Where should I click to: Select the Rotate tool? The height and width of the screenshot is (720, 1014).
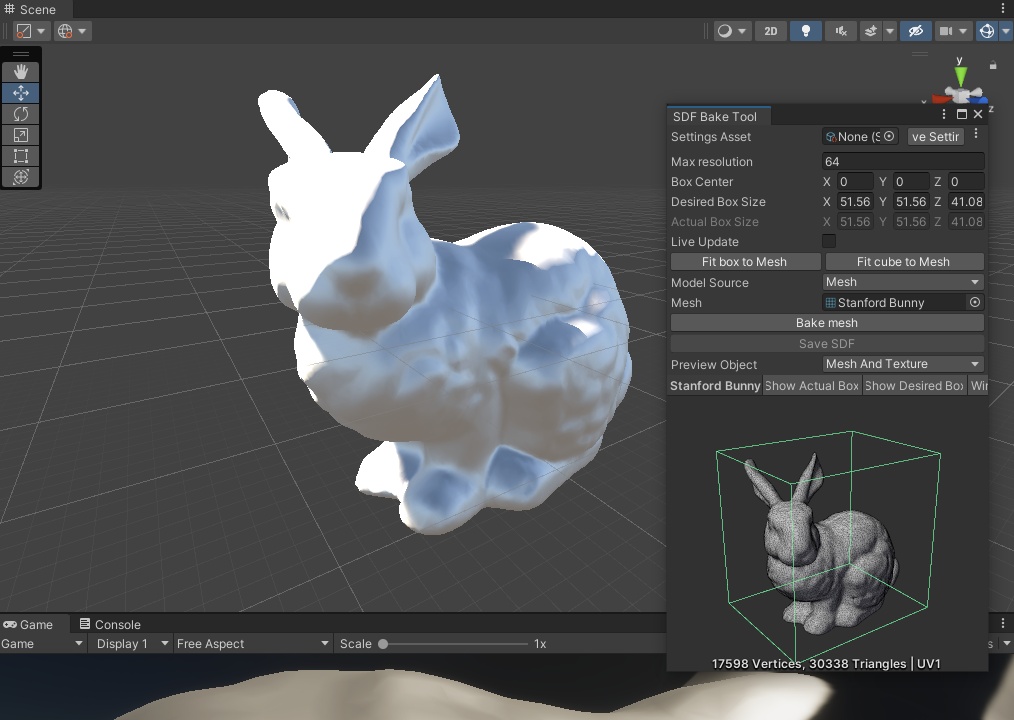(x=21, y=114)
